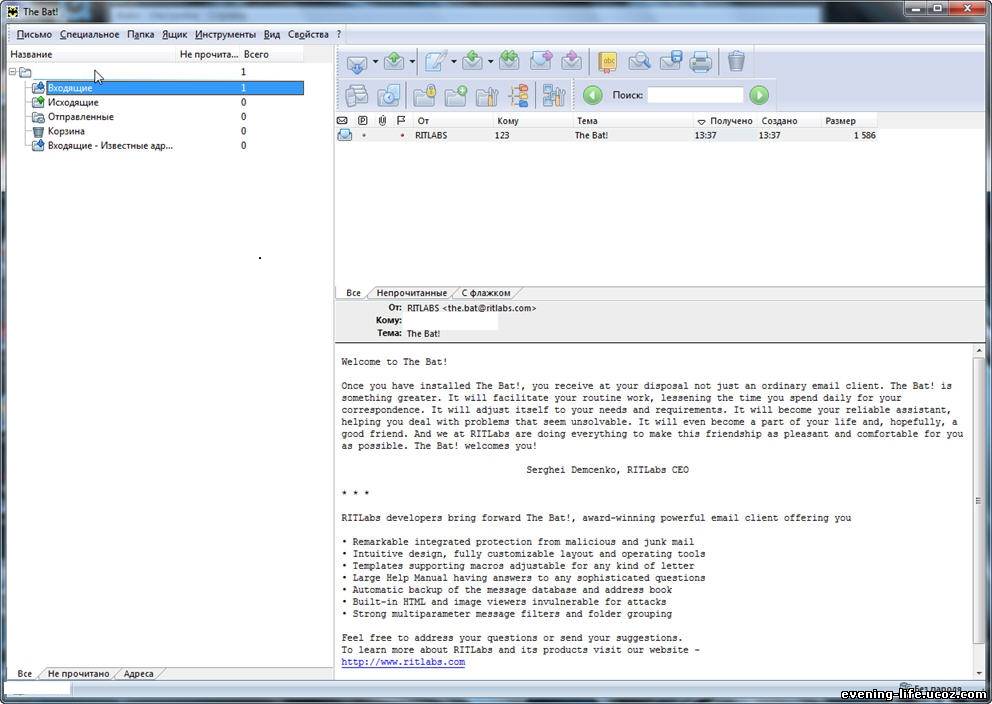This screenshot has height=704, width=992.
Task: Click the envelope status column header icon
Action: point(342,120)
